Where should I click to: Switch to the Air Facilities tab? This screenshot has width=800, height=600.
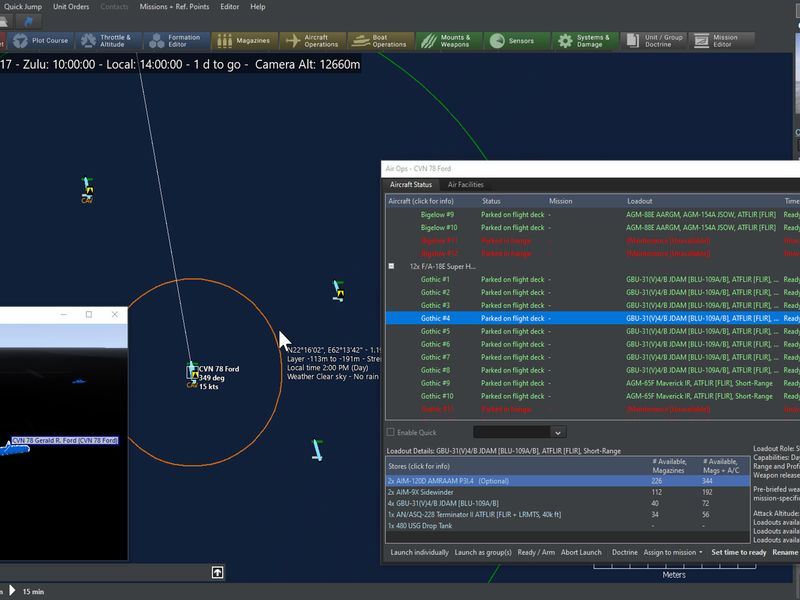[x=465, y=185]
